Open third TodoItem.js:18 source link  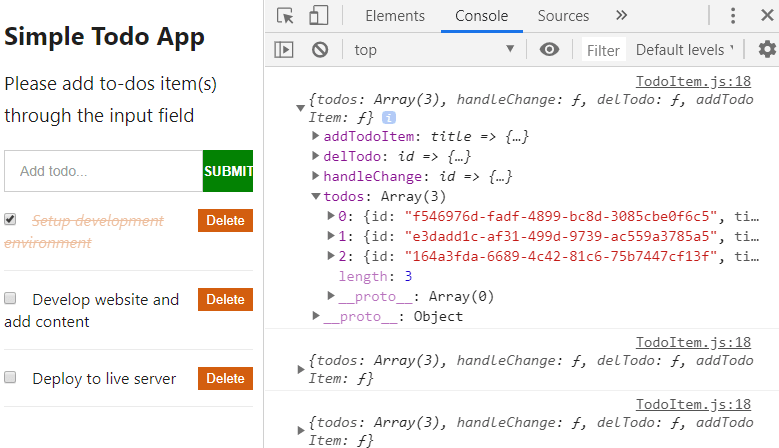click(x=693, y=405)
